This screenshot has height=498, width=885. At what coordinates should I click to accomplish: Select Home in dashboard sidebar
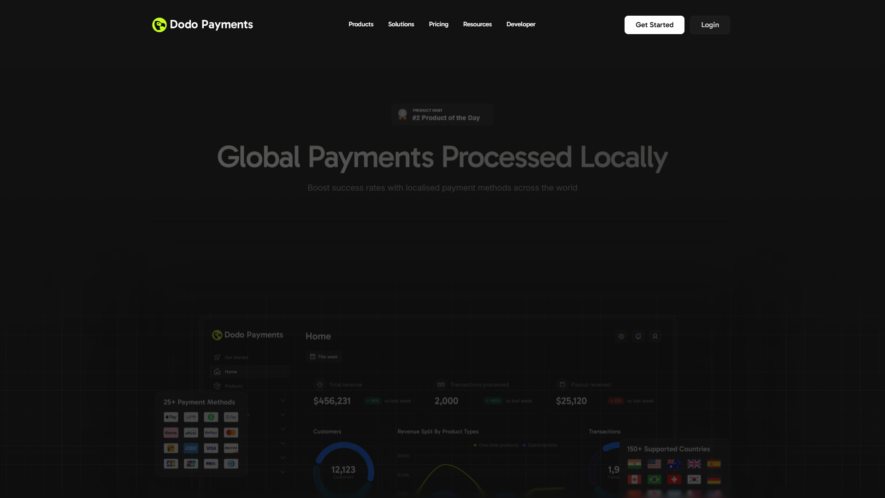(x=251, y=372)
